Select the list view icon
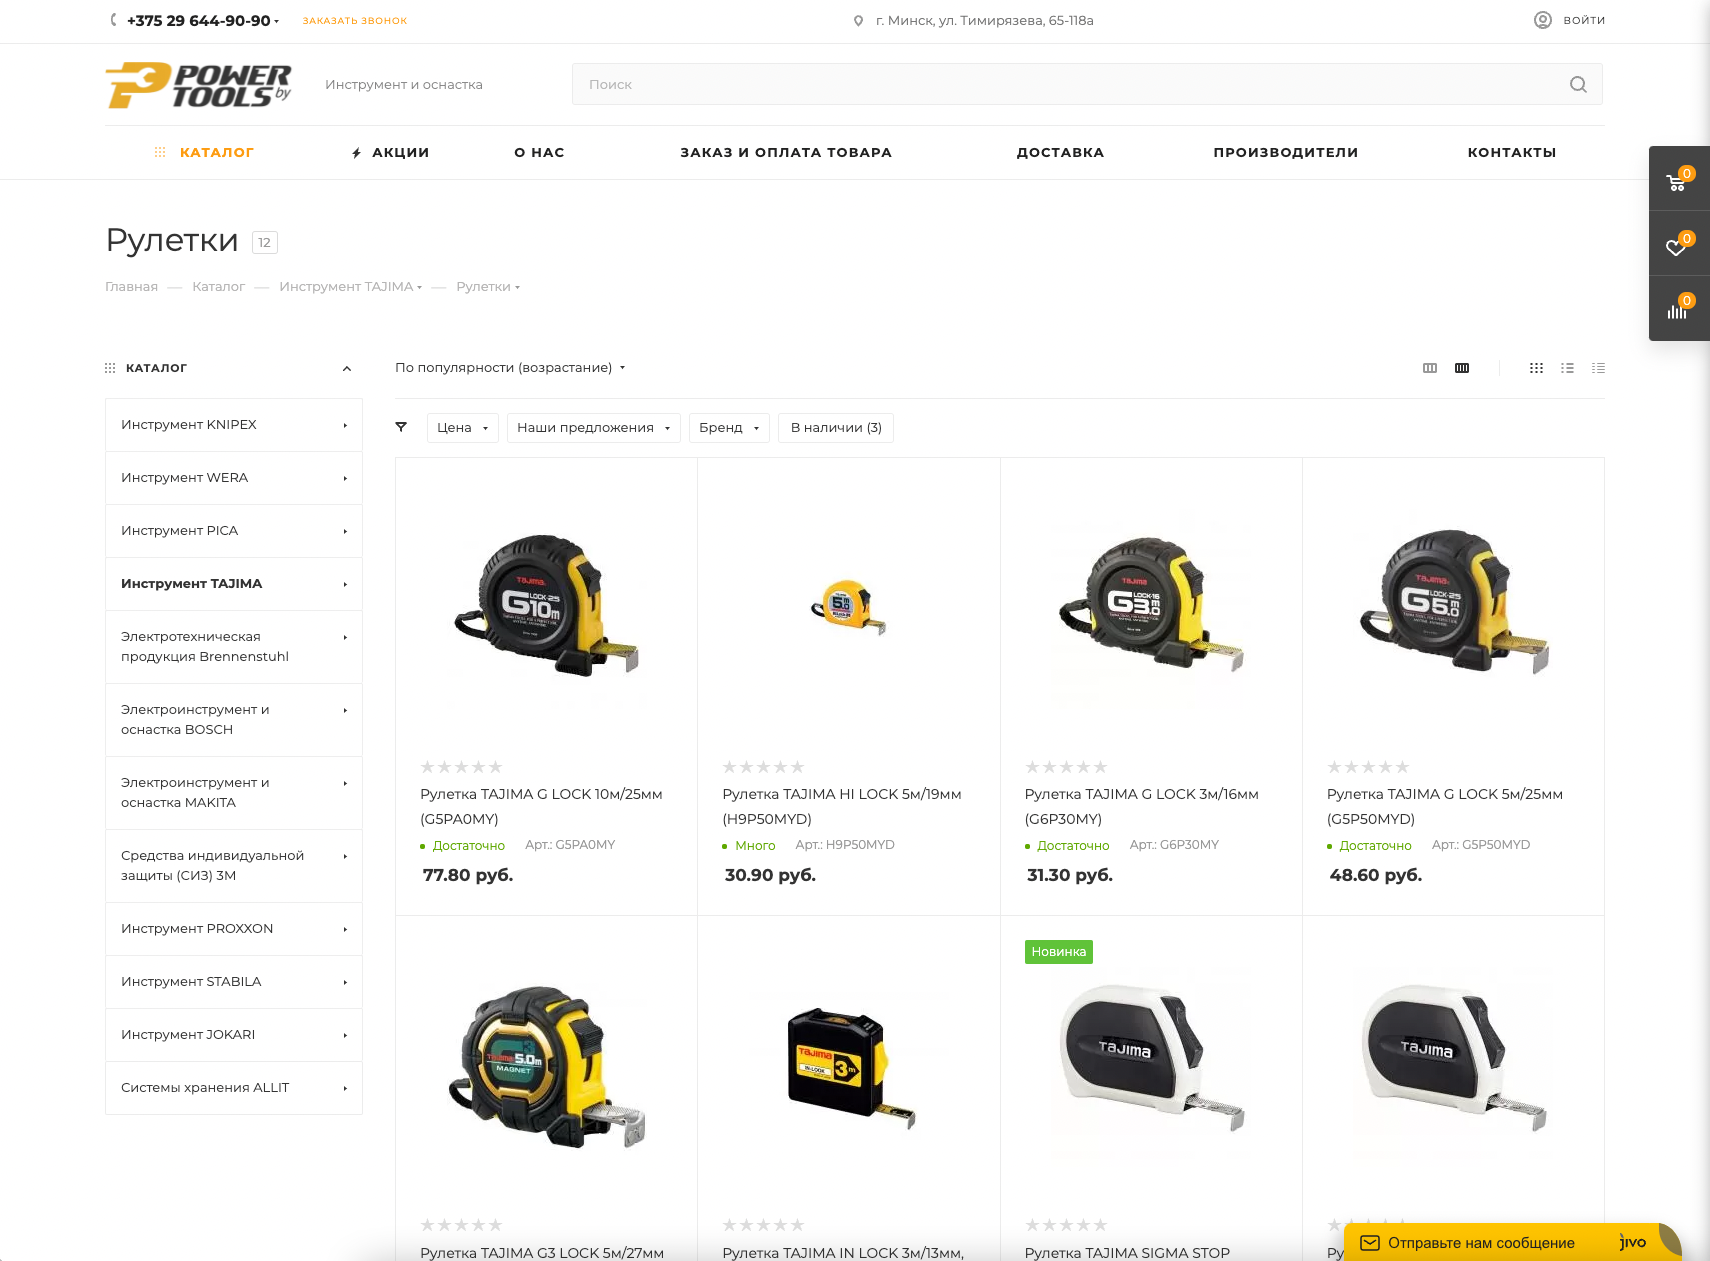This screenshot has height=1261, width=1710. [x=1567, y=368]
